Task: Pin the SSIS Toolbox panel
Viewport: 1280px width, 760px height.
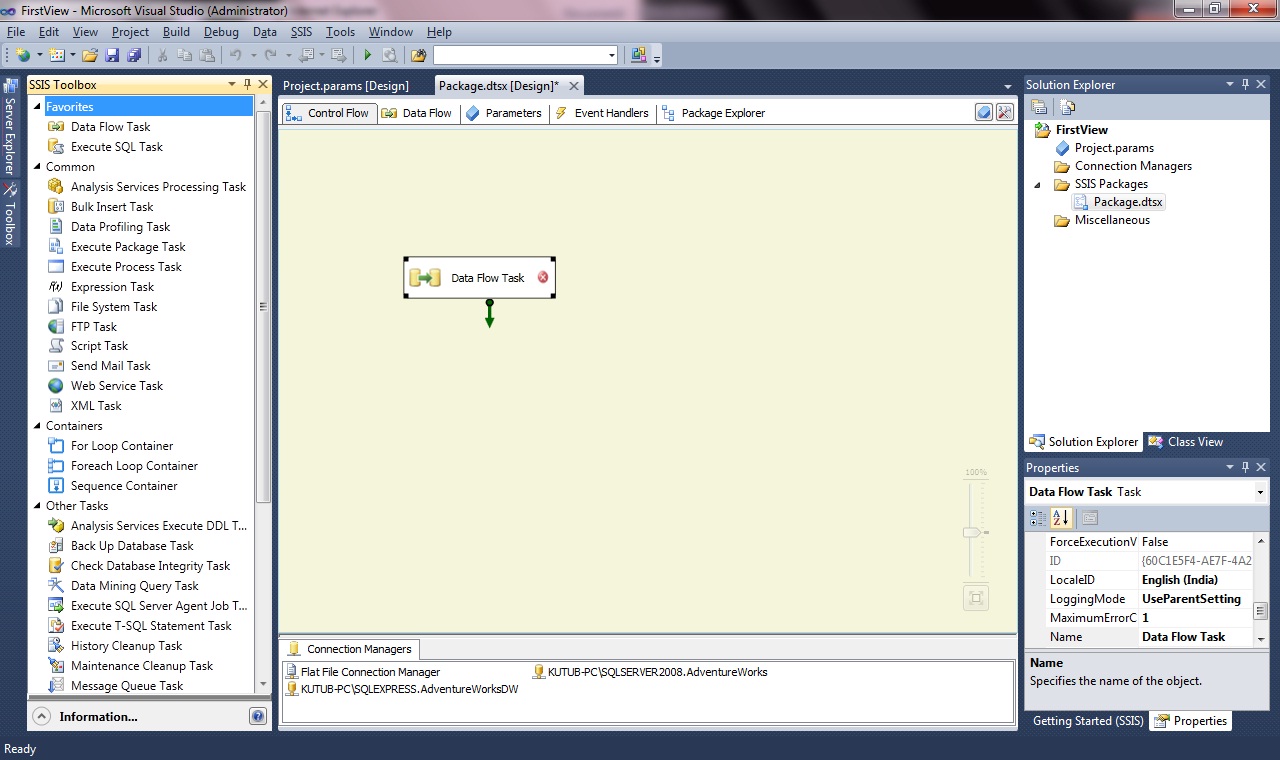Action: coord(247,85)
